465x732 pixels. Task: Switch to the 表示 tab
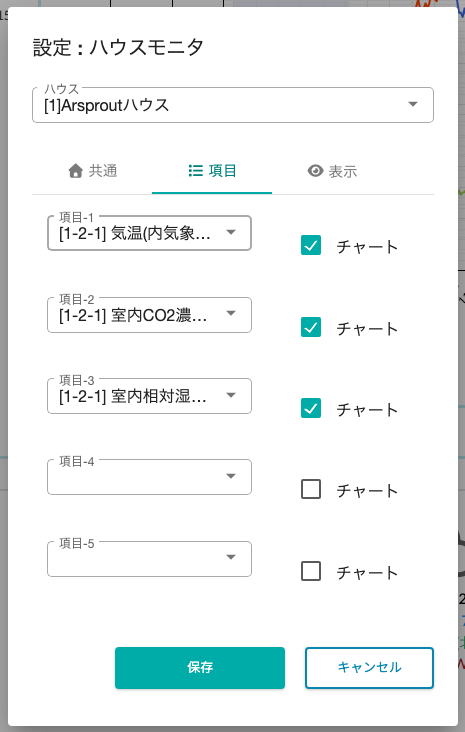332,171
